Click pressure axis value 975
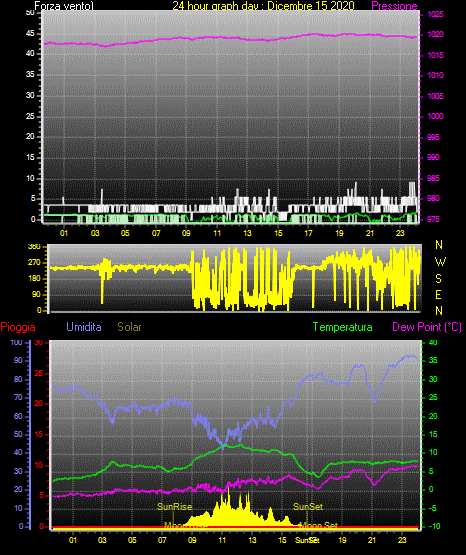The width and height of the screenshot is (466, 555). point(433,219)
